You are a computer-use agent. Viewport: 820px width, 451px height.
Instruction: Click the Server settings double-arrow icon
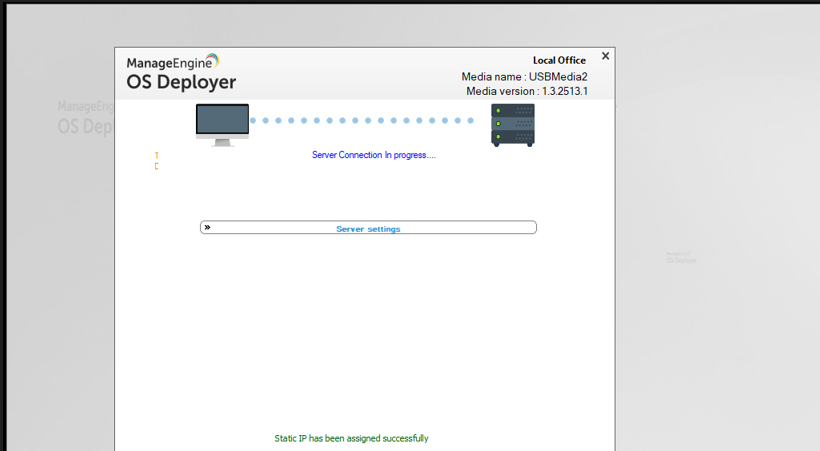coord(208,227)
